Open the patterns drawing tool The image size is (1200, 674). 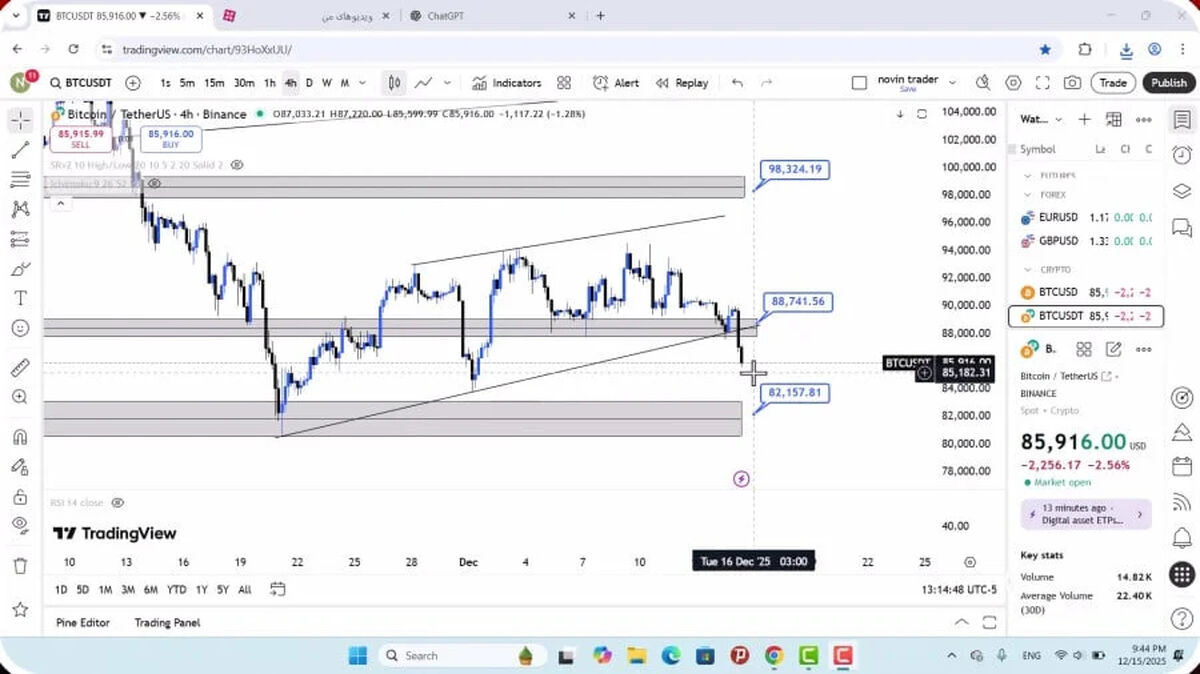tap(20, 209)
